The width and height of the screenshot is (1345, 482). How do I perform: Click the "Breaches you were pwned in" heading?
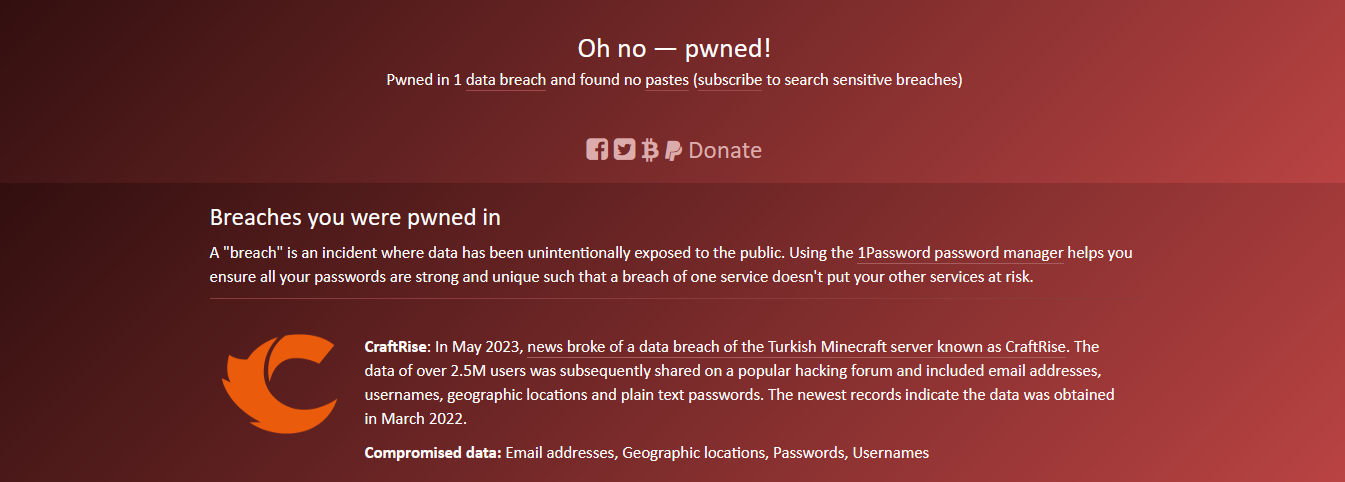click(355, 217)
